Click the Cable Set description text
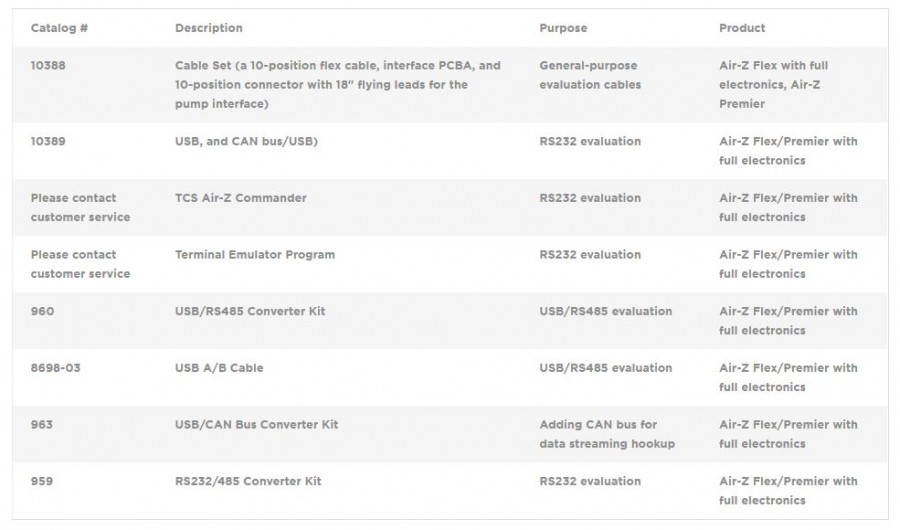Screen dimensions: 900x530 pyautogui.click(x=337, y=85)
